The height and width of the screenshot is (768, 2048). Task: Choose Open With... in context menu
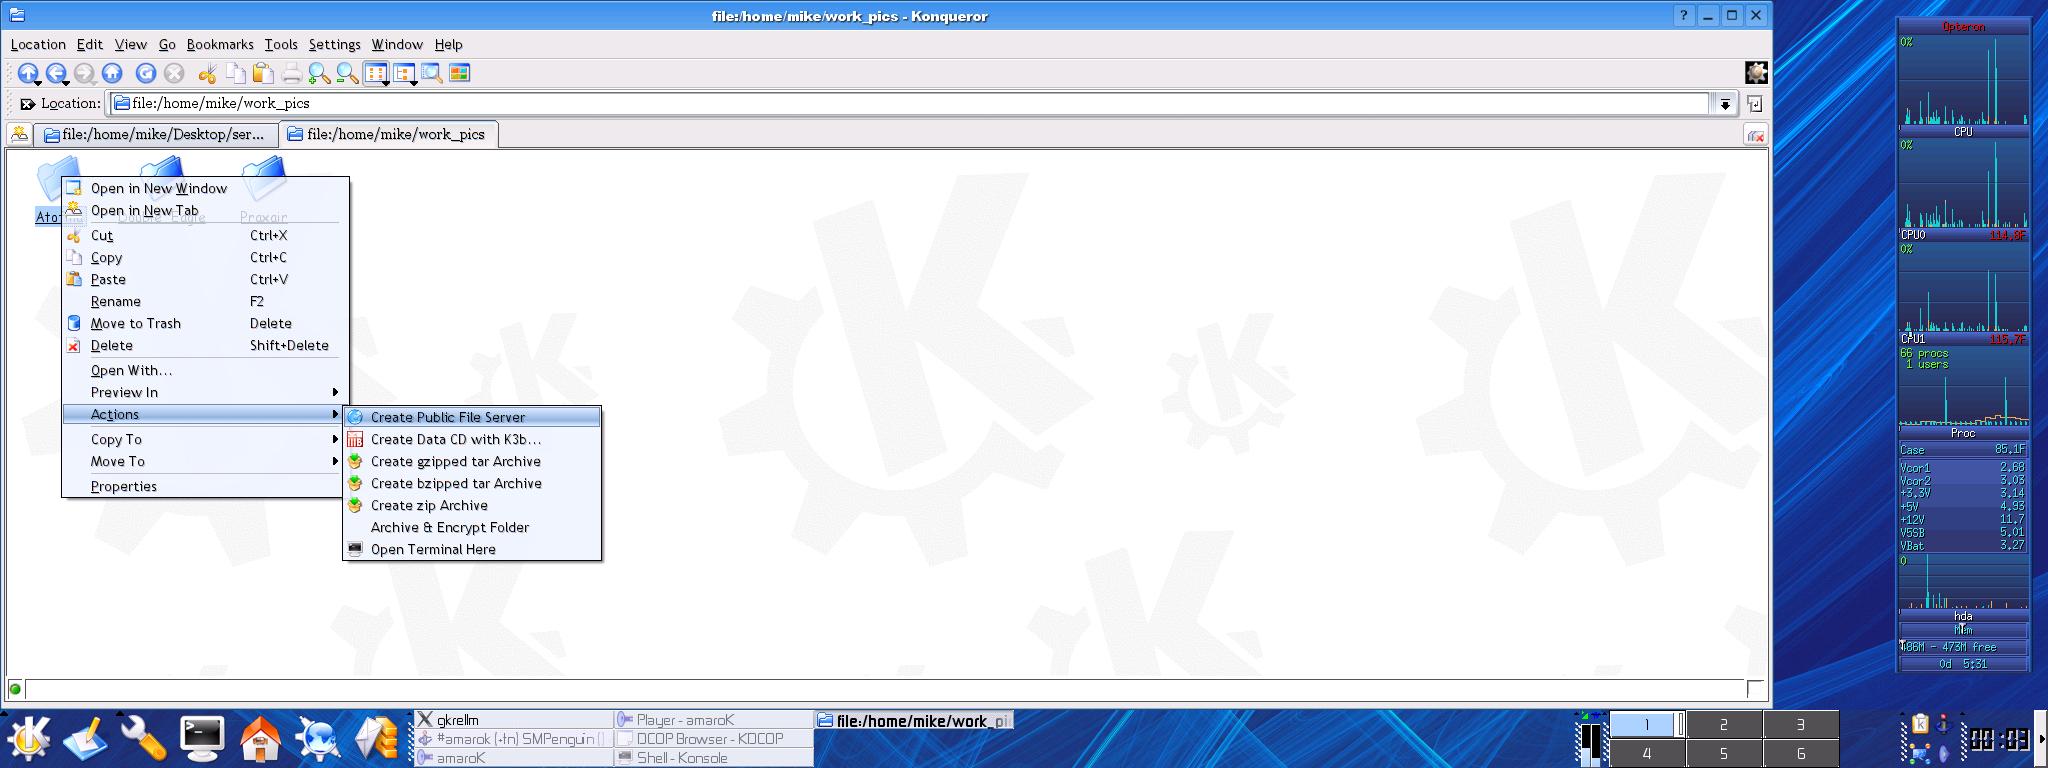tap(205, 370)
